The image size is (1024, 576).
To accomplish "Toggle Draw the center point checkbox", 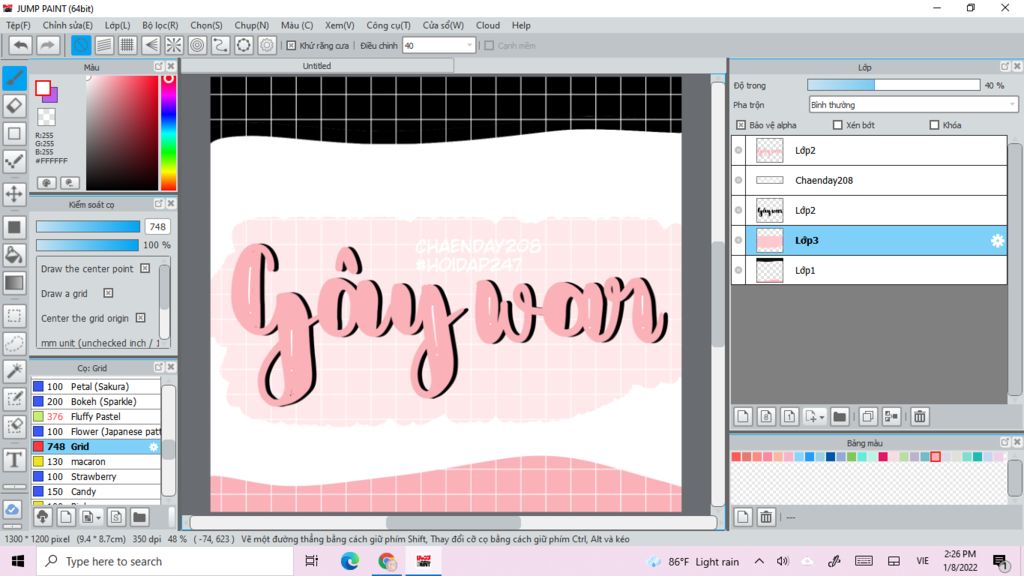I will point(145,268).
